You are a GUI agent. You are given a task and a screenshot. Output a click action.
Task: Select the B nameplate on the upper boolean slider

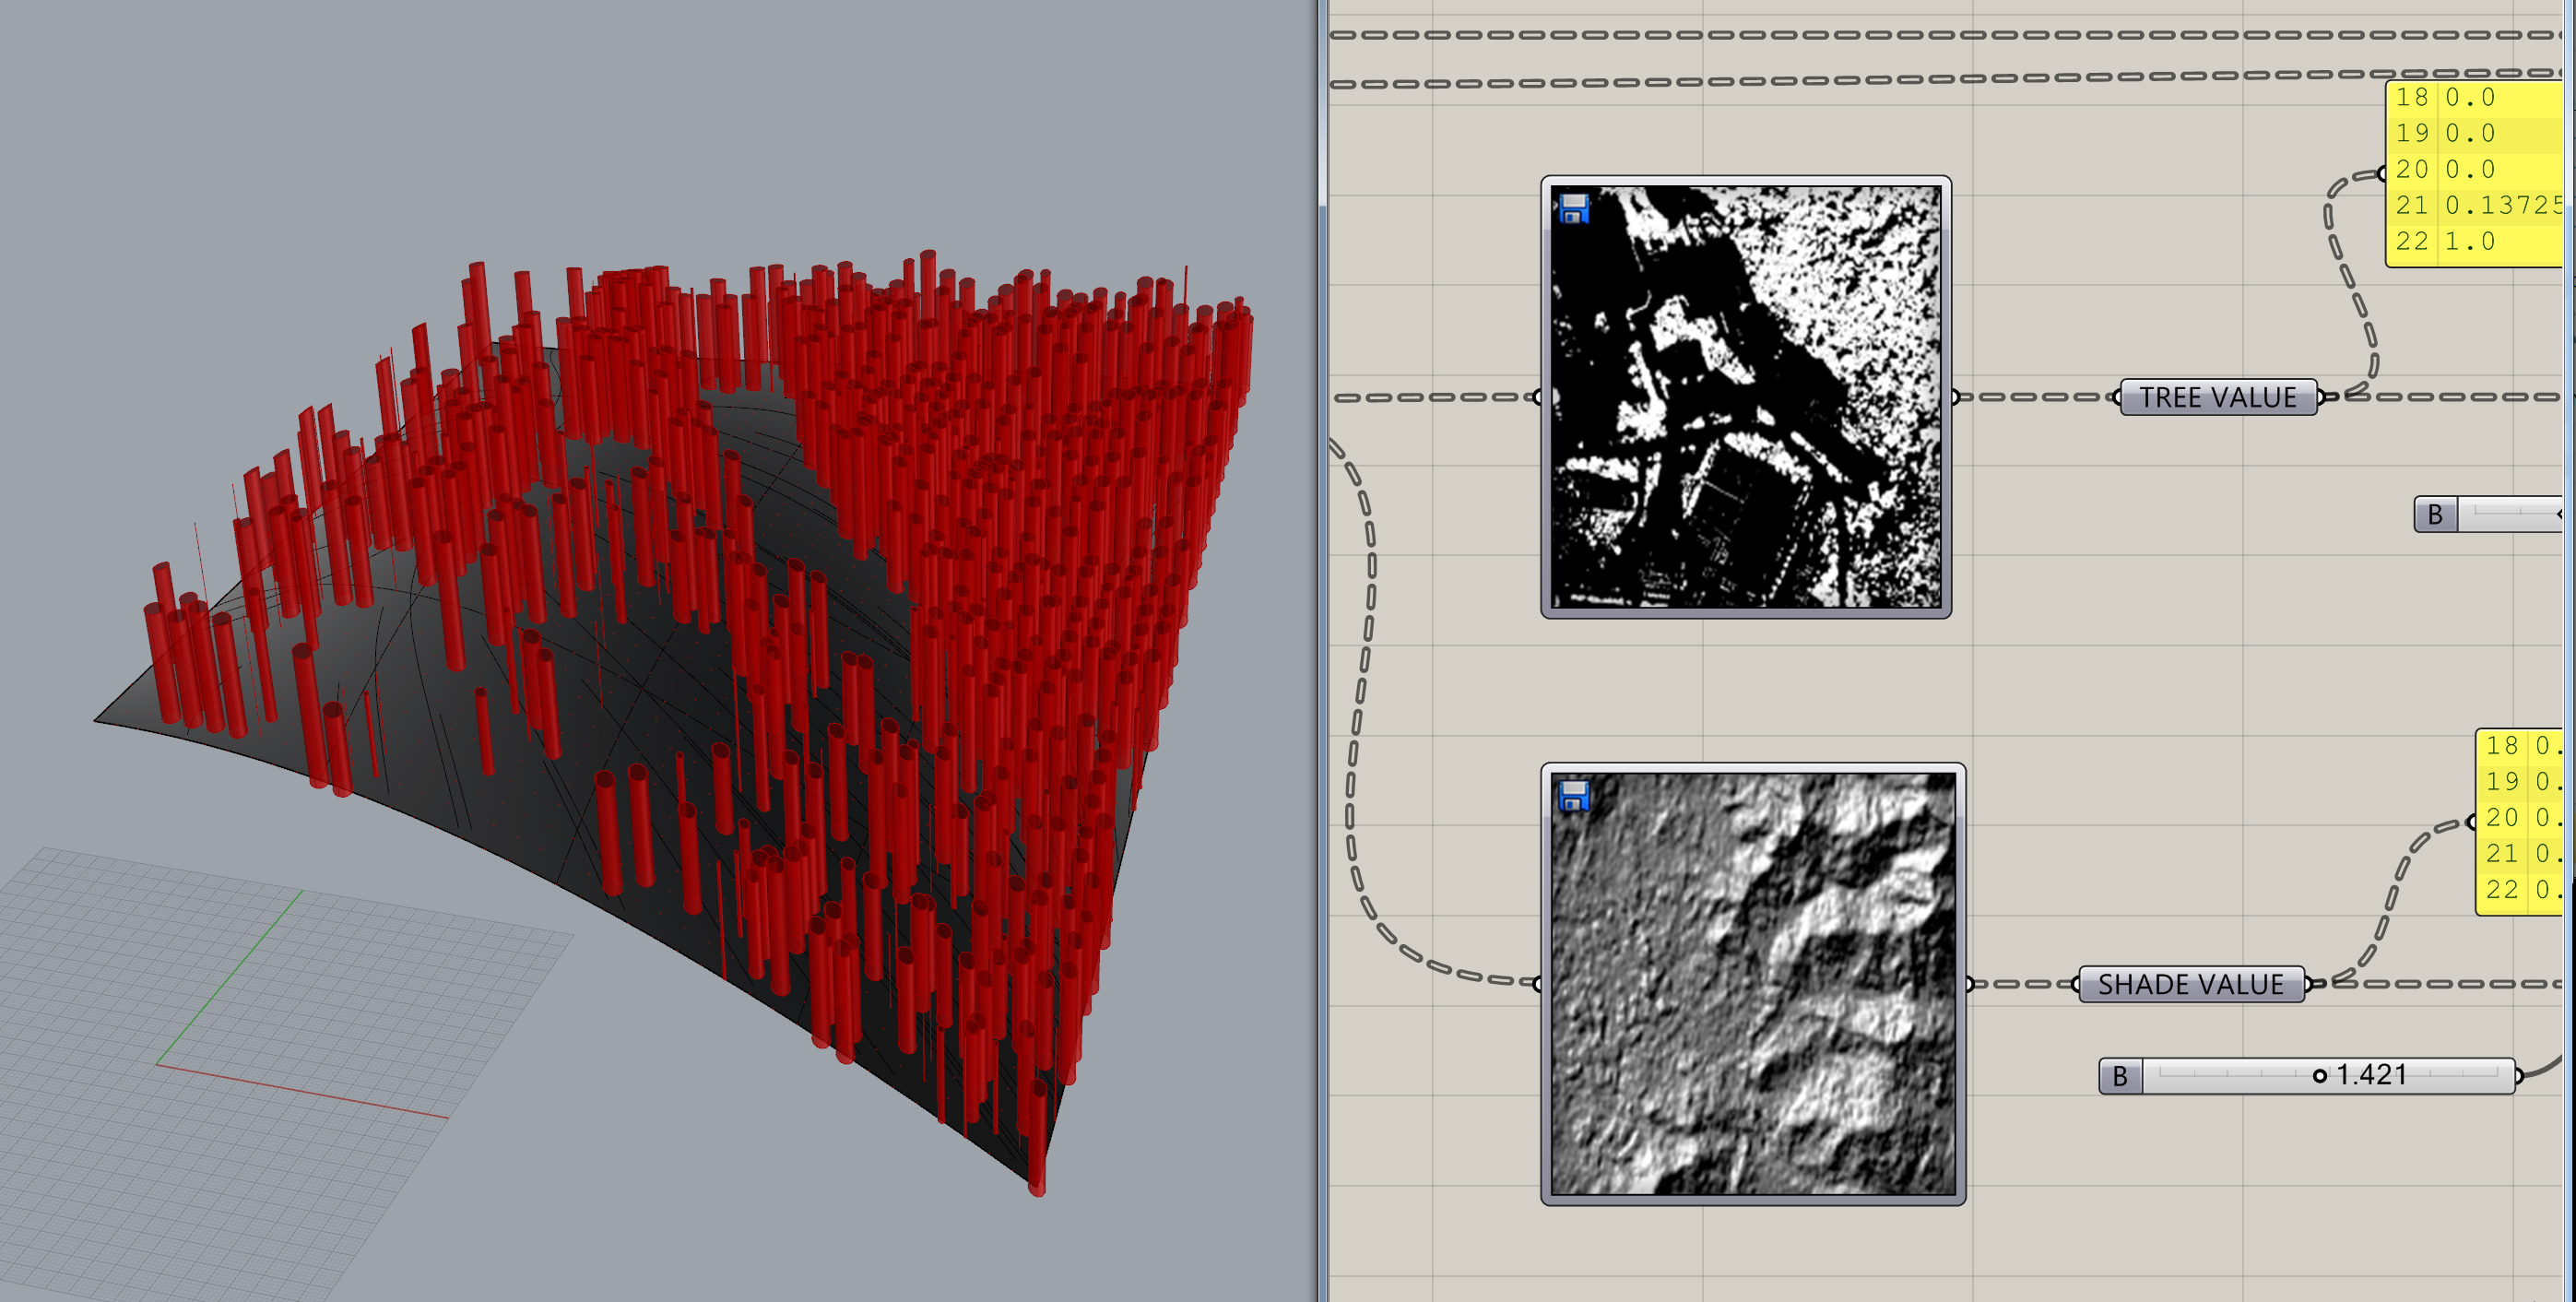coord(2434,515)
